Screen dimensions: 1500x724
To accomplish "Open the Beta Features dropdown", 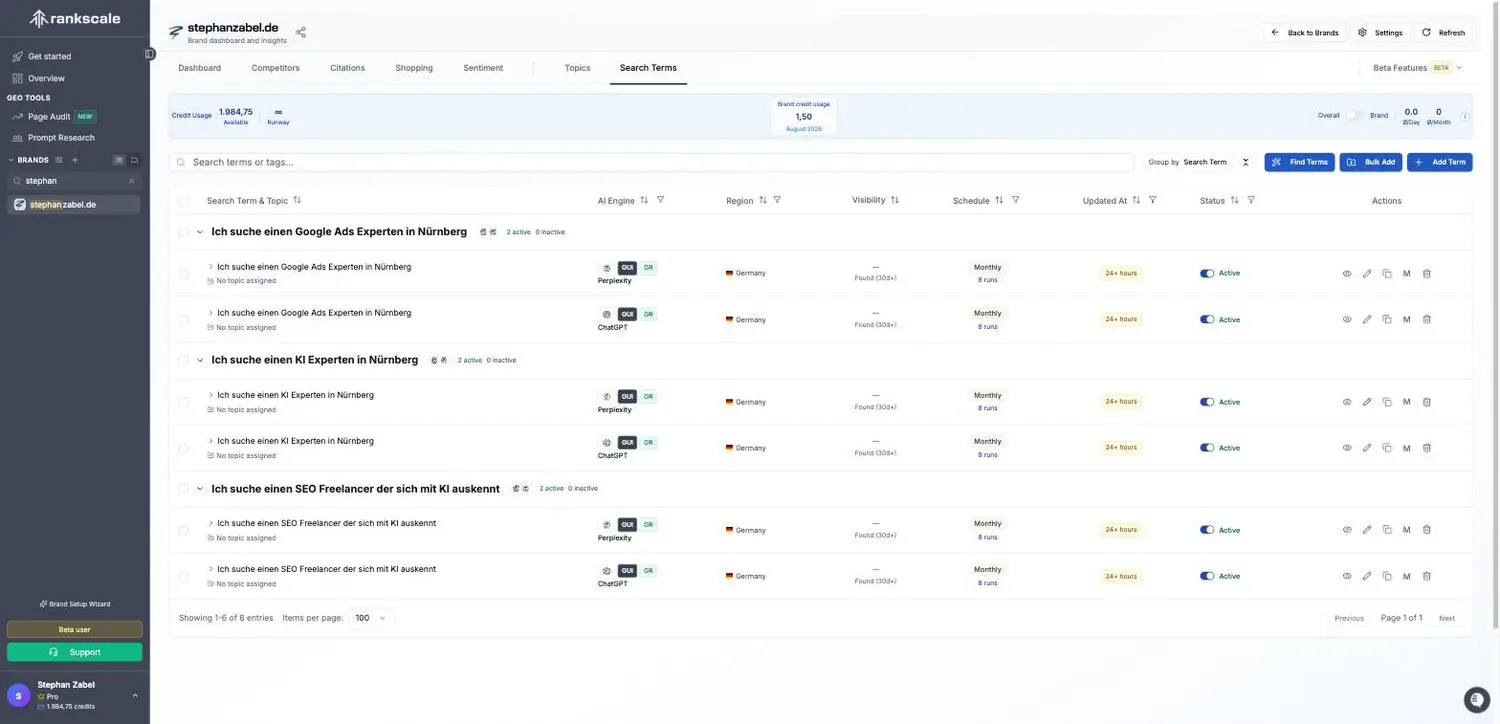I will (x=1417, y=68).
